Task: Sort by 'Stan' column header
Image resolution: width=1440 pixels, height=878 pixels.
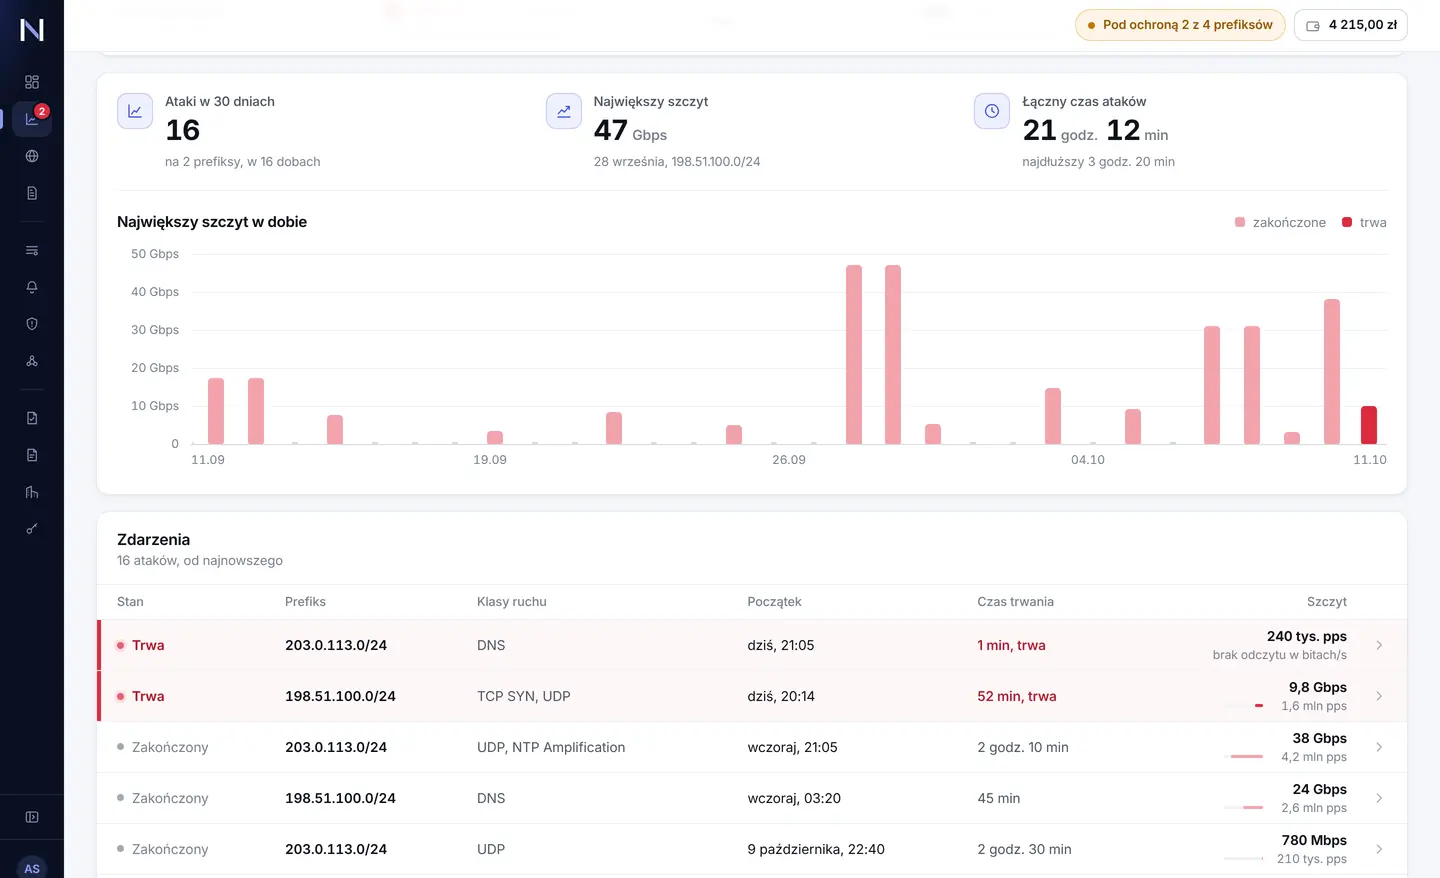Action: point(130,602)
